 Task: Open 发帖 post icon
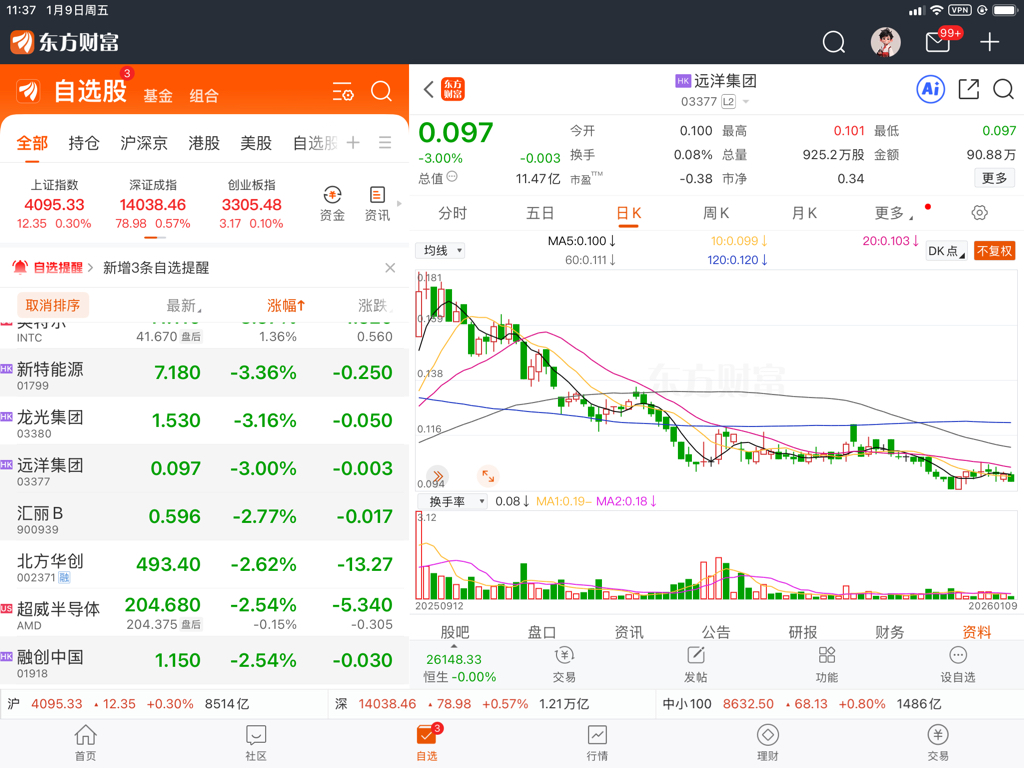point(696,664)
